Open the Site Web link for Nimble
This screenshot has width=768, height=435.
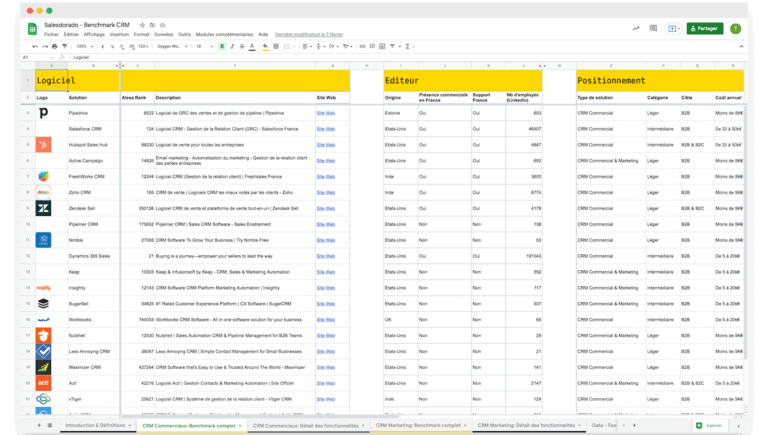click(326, 240)
